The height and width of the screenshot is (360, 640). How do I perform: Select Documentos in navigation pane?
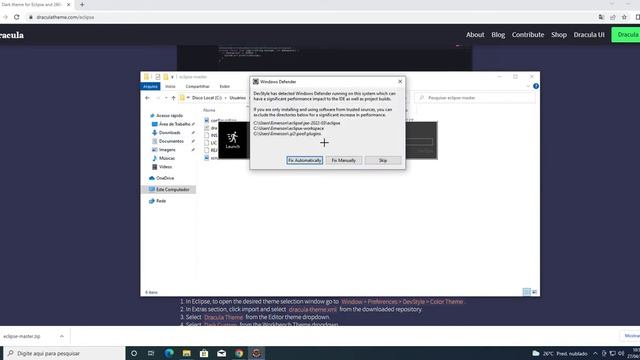point(171,141)
